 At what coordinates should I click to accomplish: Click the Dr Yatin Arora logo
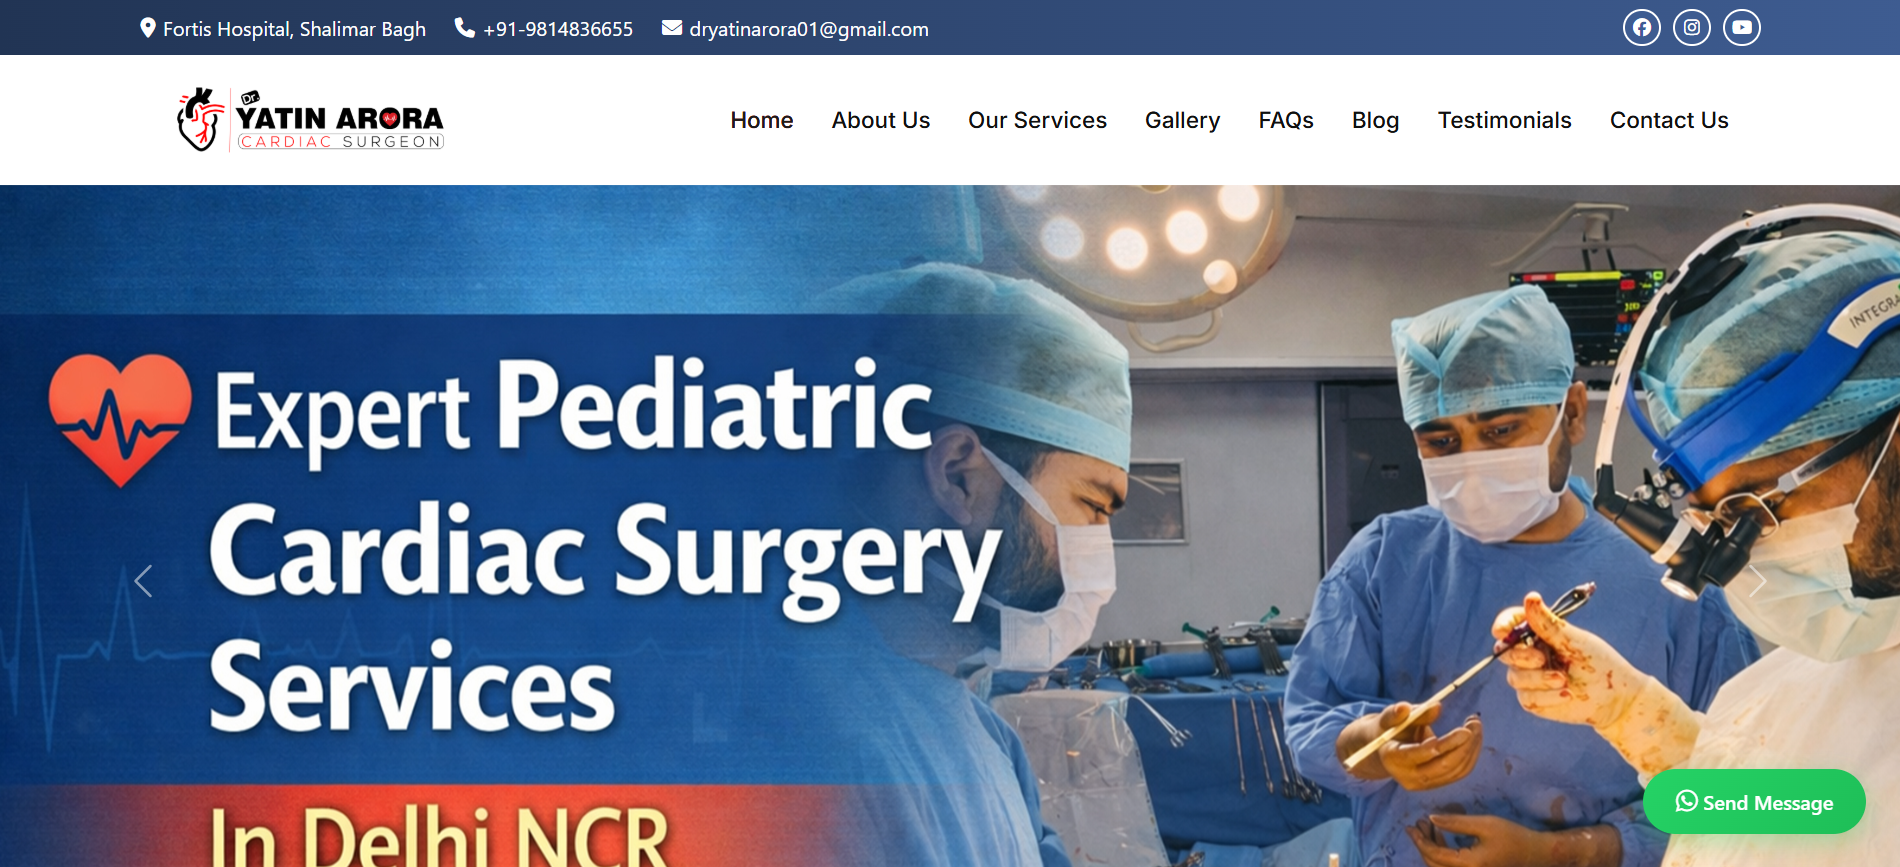tap(310, 120)
